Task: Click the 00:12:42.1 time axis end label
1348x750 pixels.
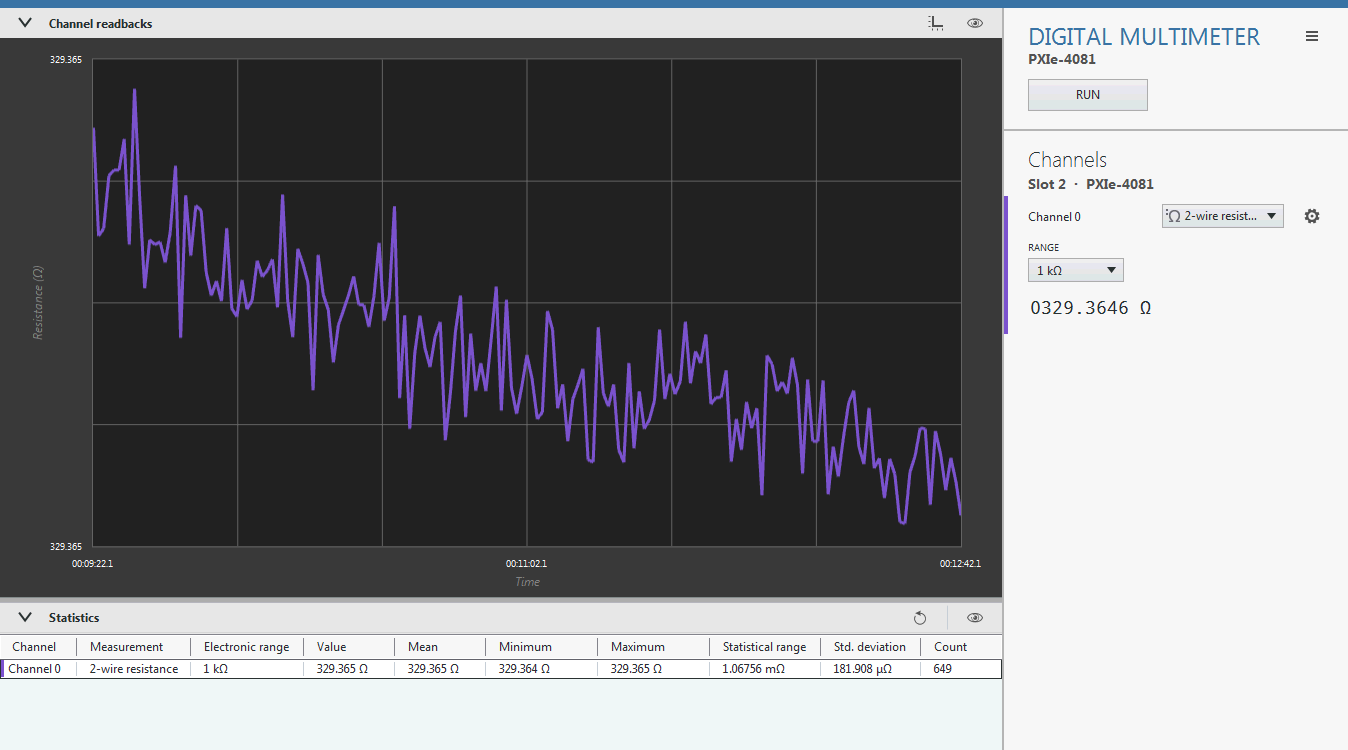Action: click(960, 563)
